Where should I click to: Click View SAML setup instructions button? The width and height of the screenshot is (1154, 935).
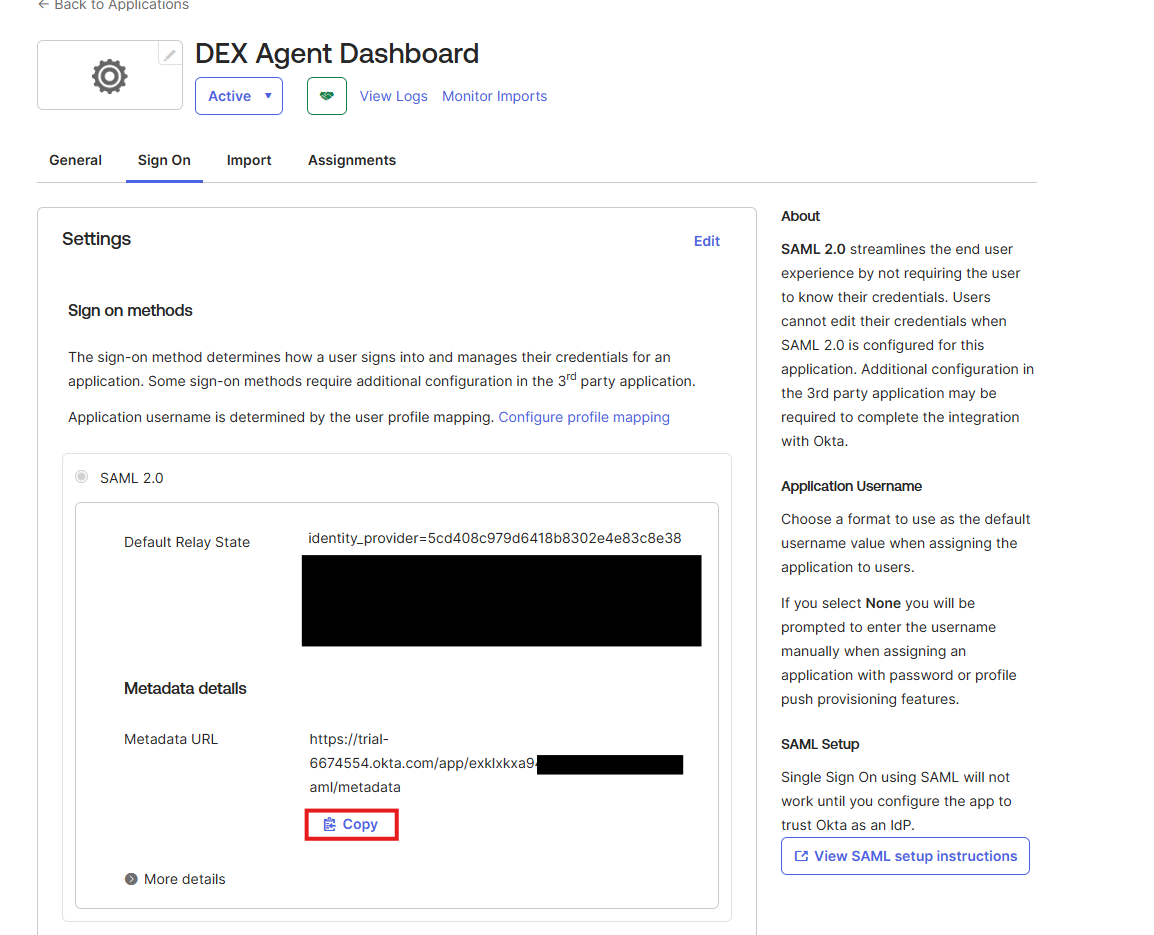tap(905, 856)
